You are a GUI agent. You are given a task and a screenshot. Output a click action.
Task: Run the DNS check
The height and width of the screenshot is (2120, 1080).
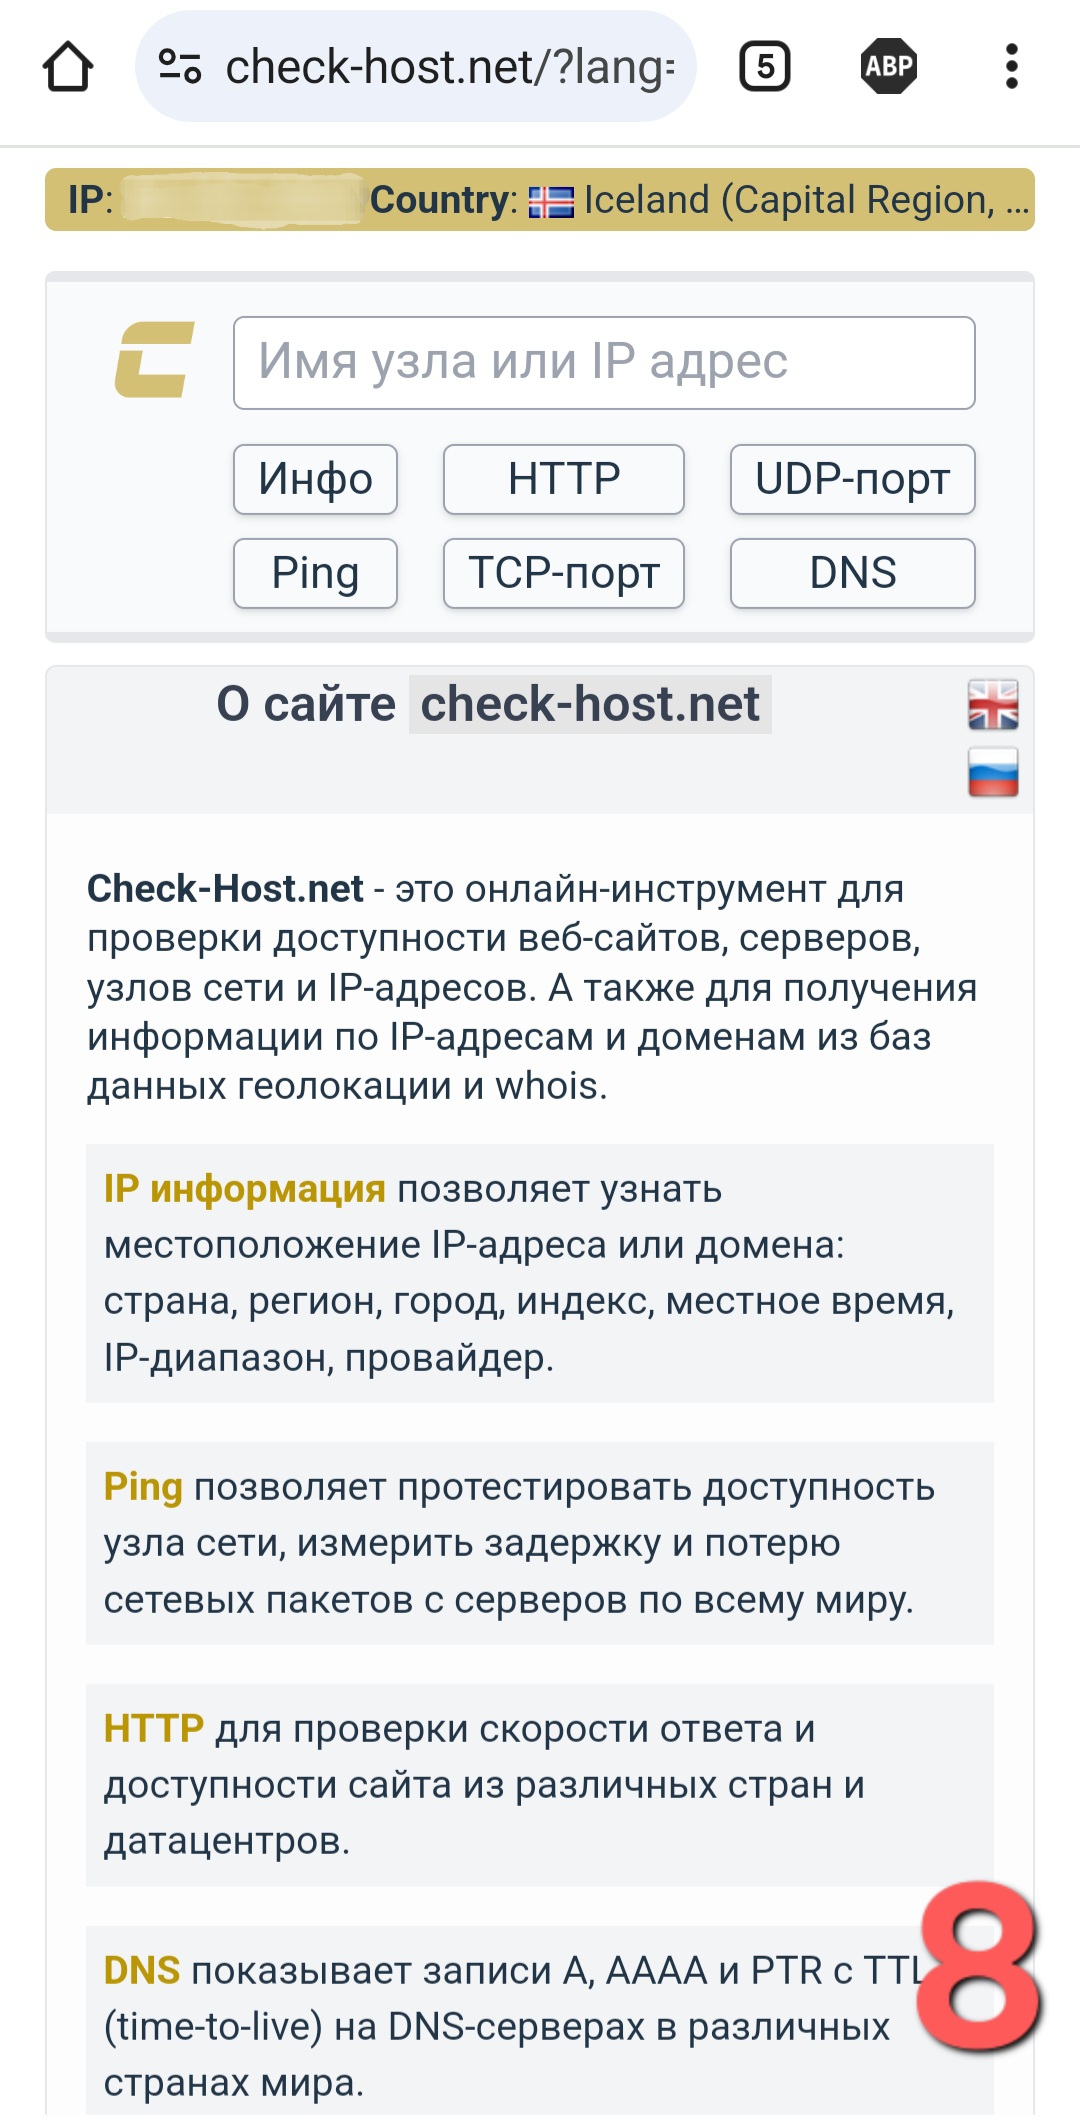tap(853, 573)
